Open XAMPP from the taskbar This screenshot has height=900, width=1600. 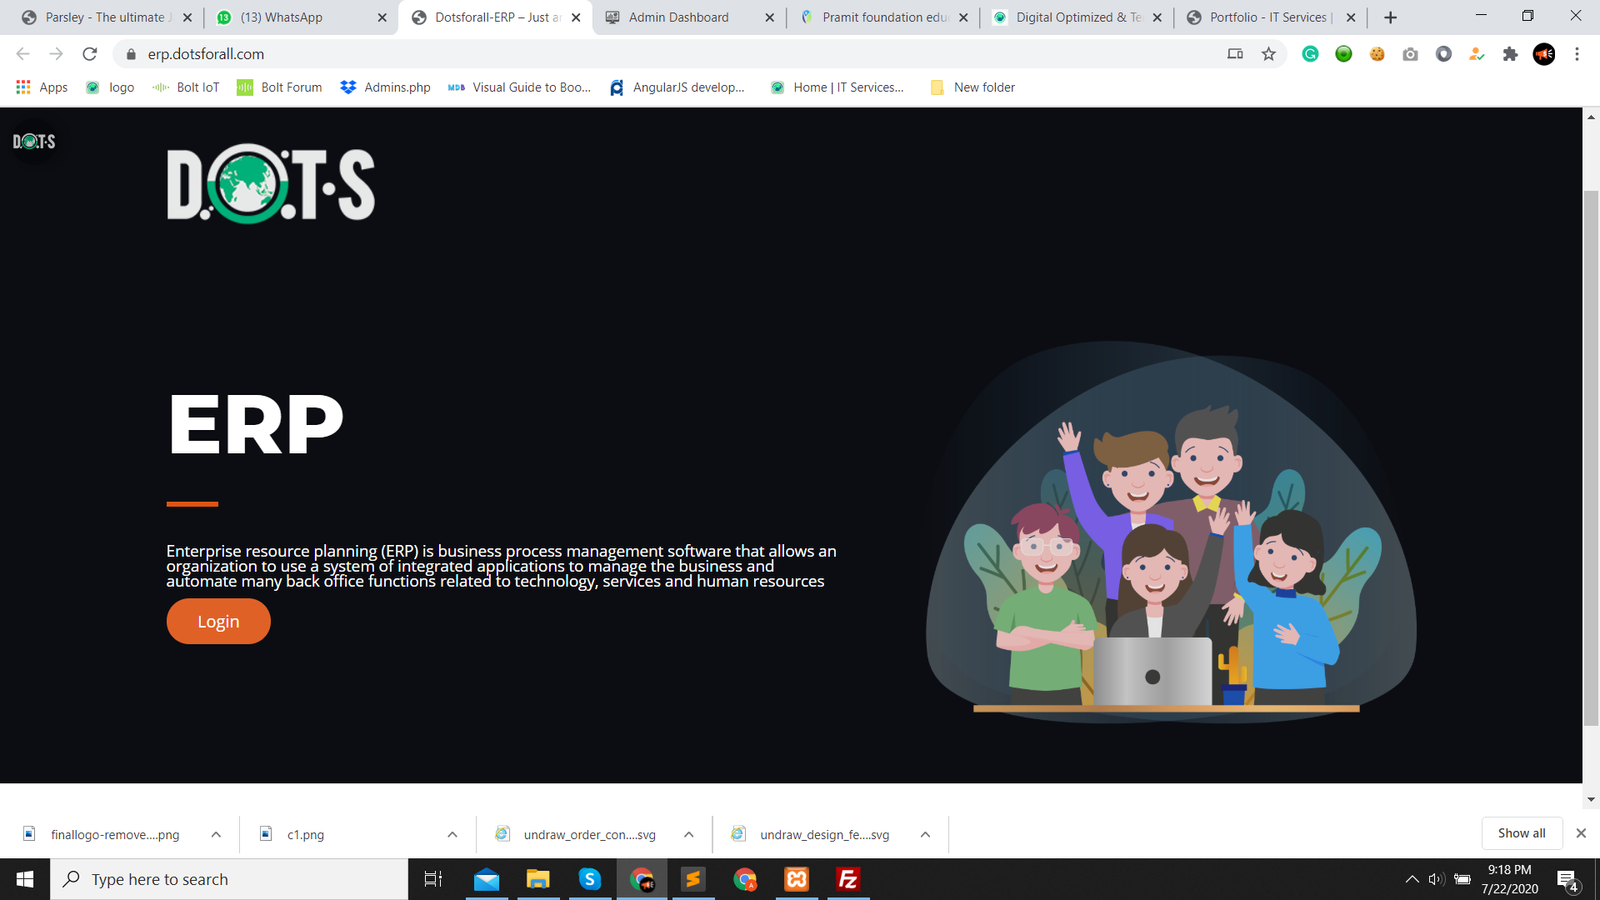pos(796,879)
